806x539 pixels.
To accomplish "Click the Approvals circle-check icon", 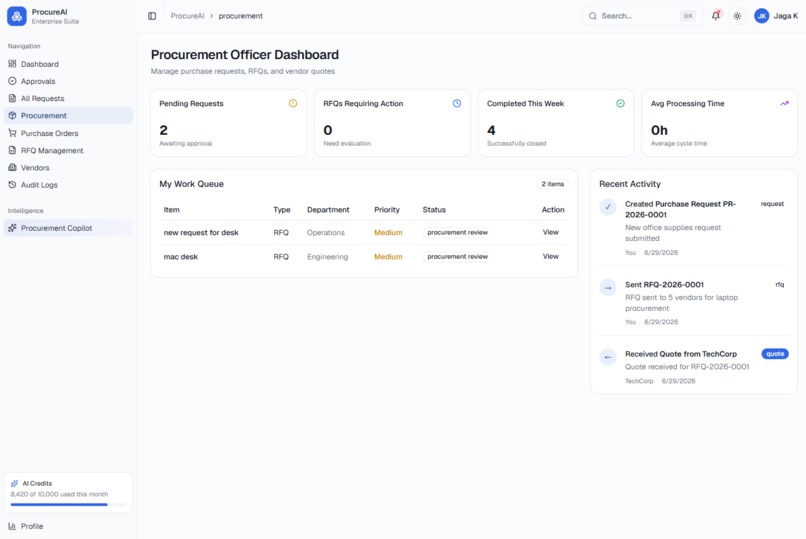I will tap(12, 81).
